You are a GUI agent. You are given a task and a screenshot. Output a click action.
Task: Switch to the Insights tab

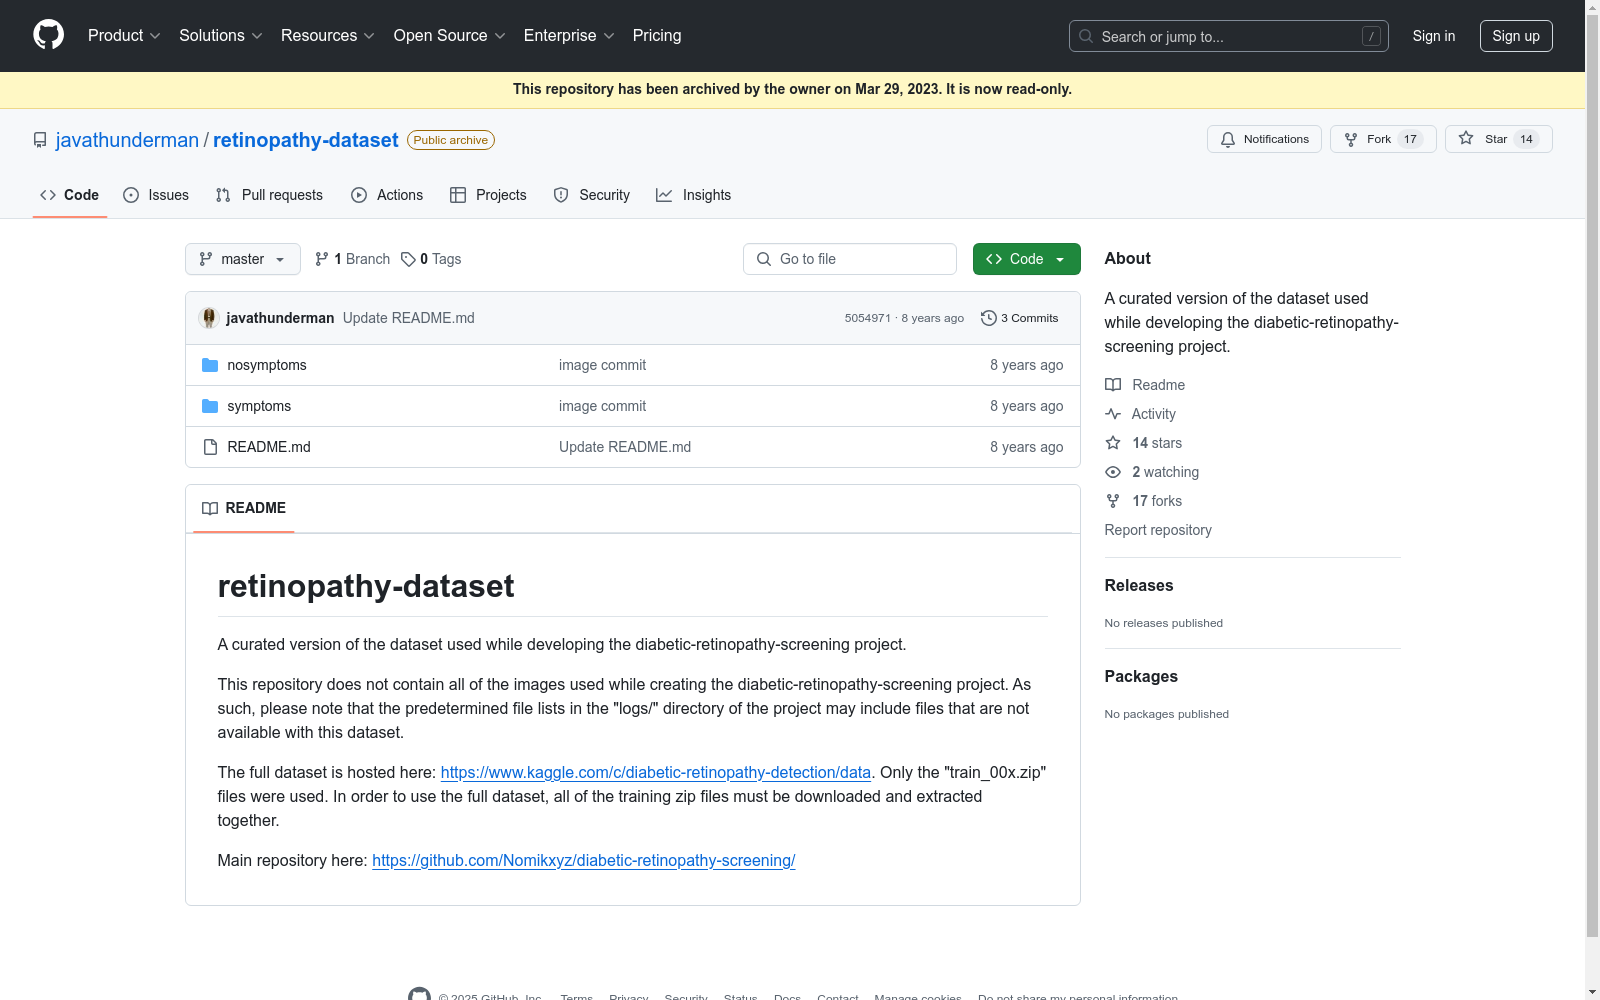[694, 195]
